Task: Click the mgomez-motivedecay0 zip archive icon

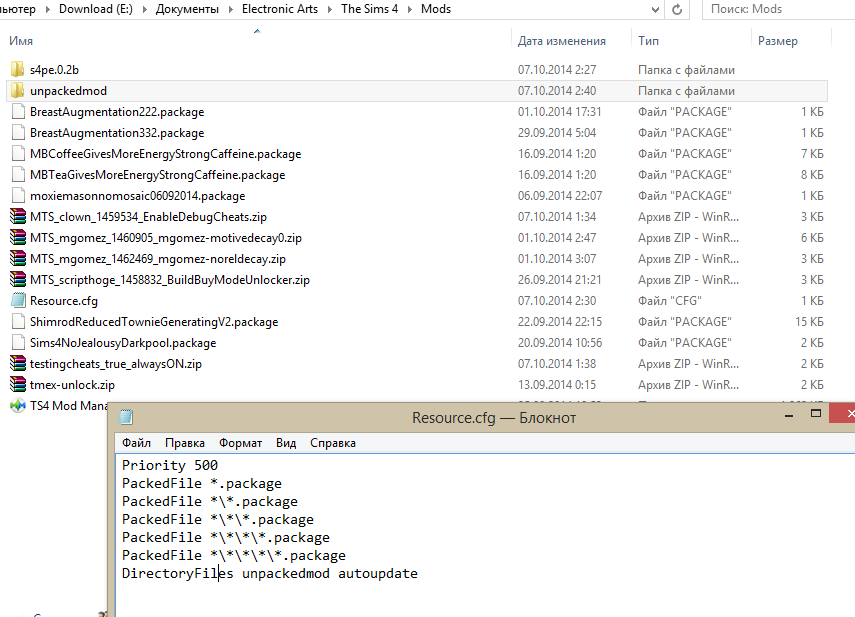Action: pyautogui.click(x=18, y=238)
